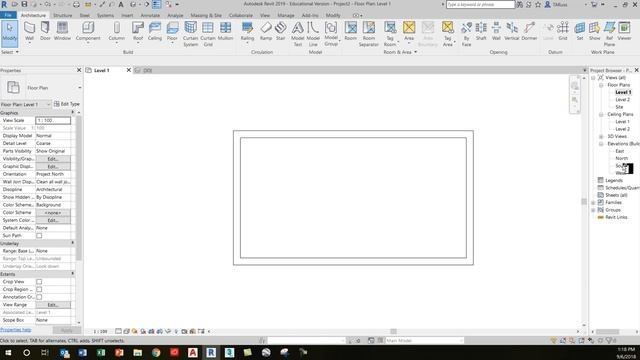
Task: Switch to the Structure ribbon tab
Action: (62, 15)
